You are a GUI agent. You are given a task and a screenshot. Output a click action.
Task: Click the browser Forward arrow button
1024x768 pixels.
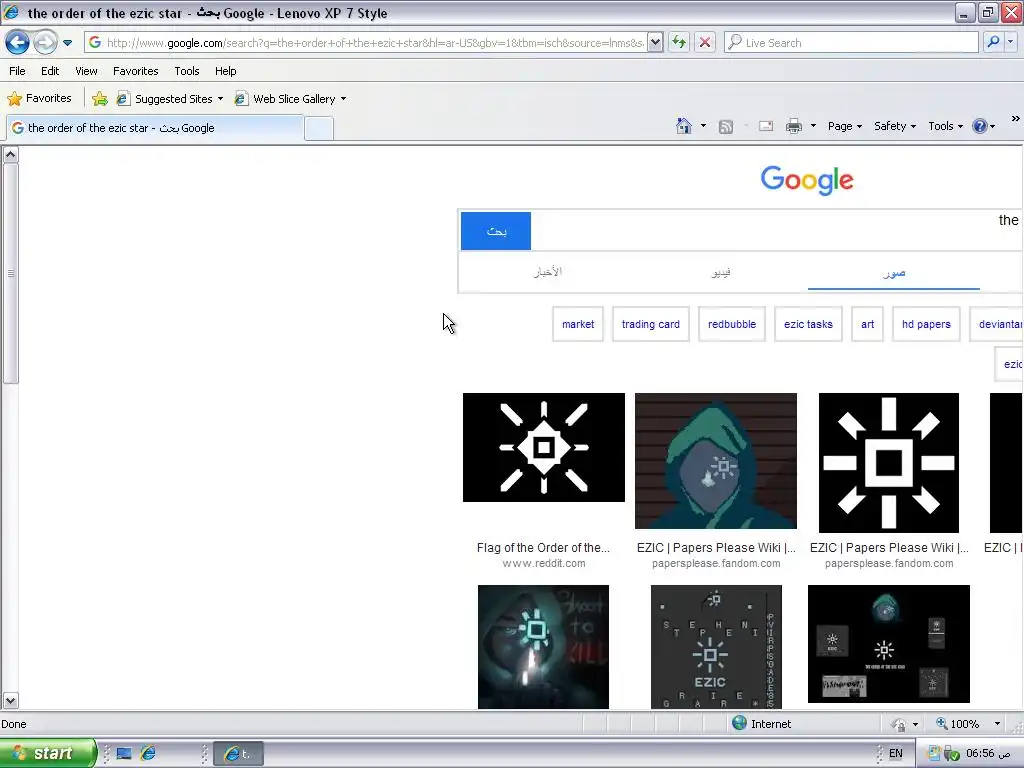(x=45, y=42)
